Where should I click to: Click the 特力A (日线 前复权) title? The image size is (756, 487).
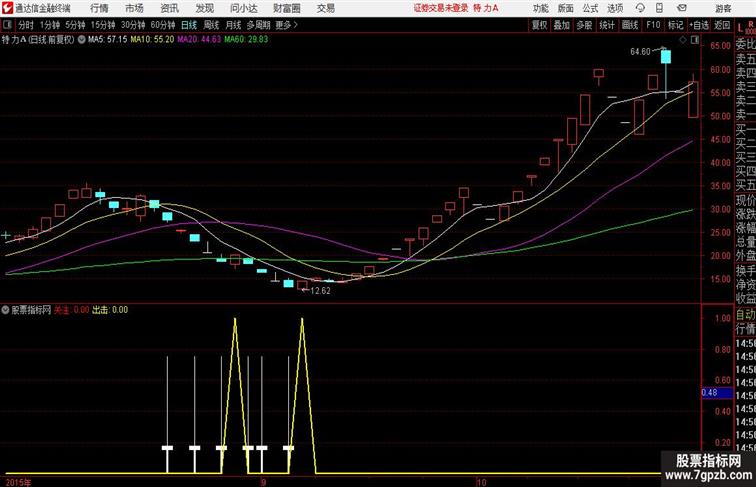pos(38,40)
